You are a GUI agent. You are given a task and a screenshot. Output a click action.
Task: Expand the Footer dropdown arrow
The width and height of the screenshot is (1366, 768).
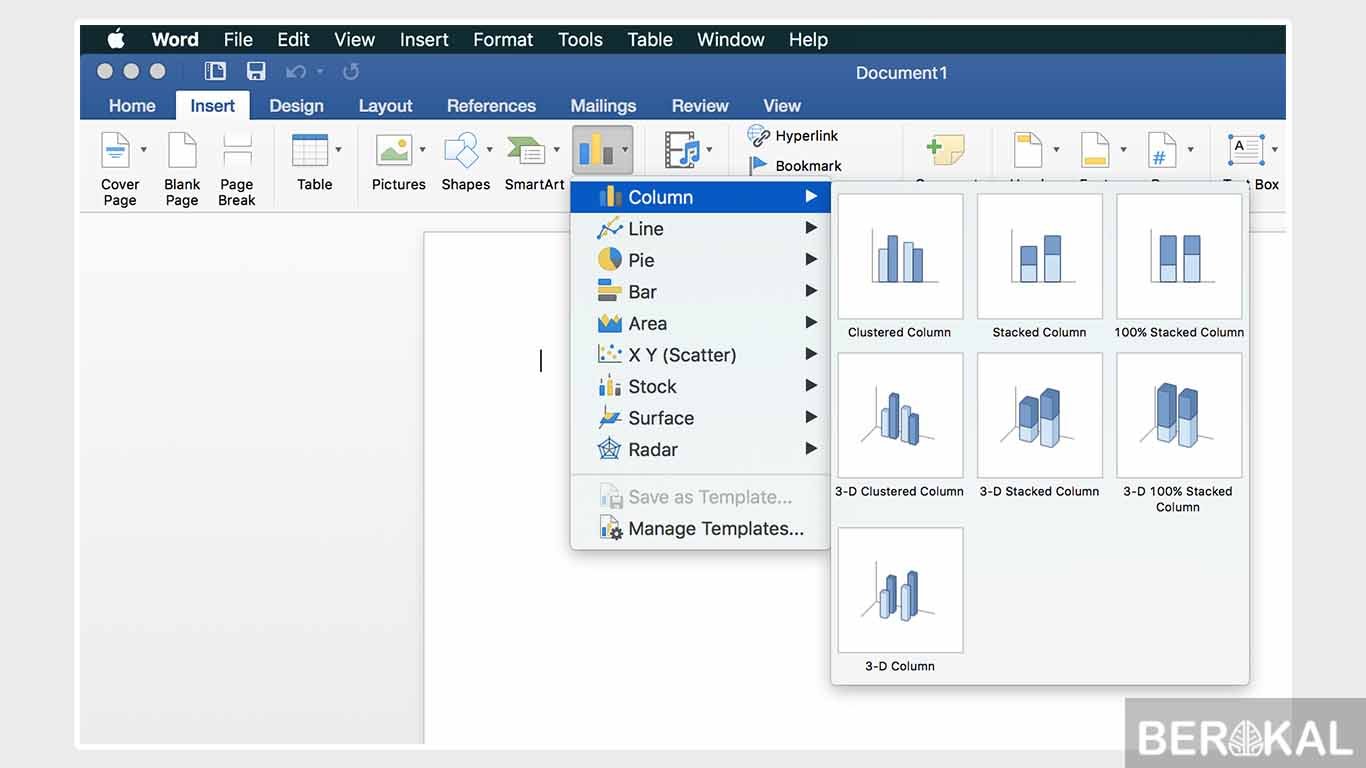[x=1123, y=150]
